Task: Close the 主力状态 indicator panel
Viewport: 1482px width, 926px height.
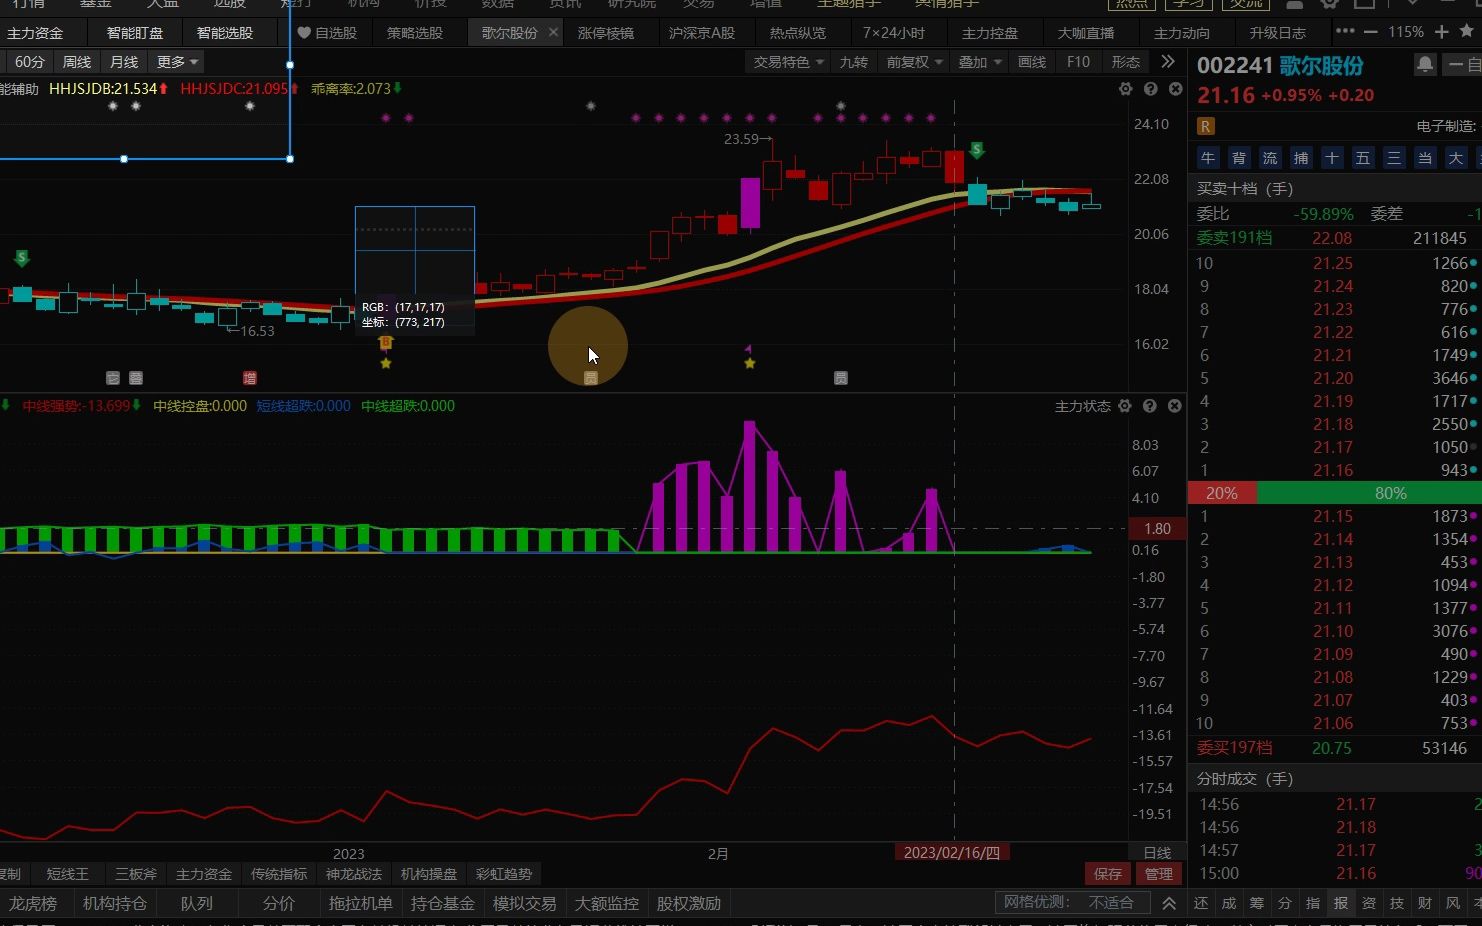Action: [1175, 406]
